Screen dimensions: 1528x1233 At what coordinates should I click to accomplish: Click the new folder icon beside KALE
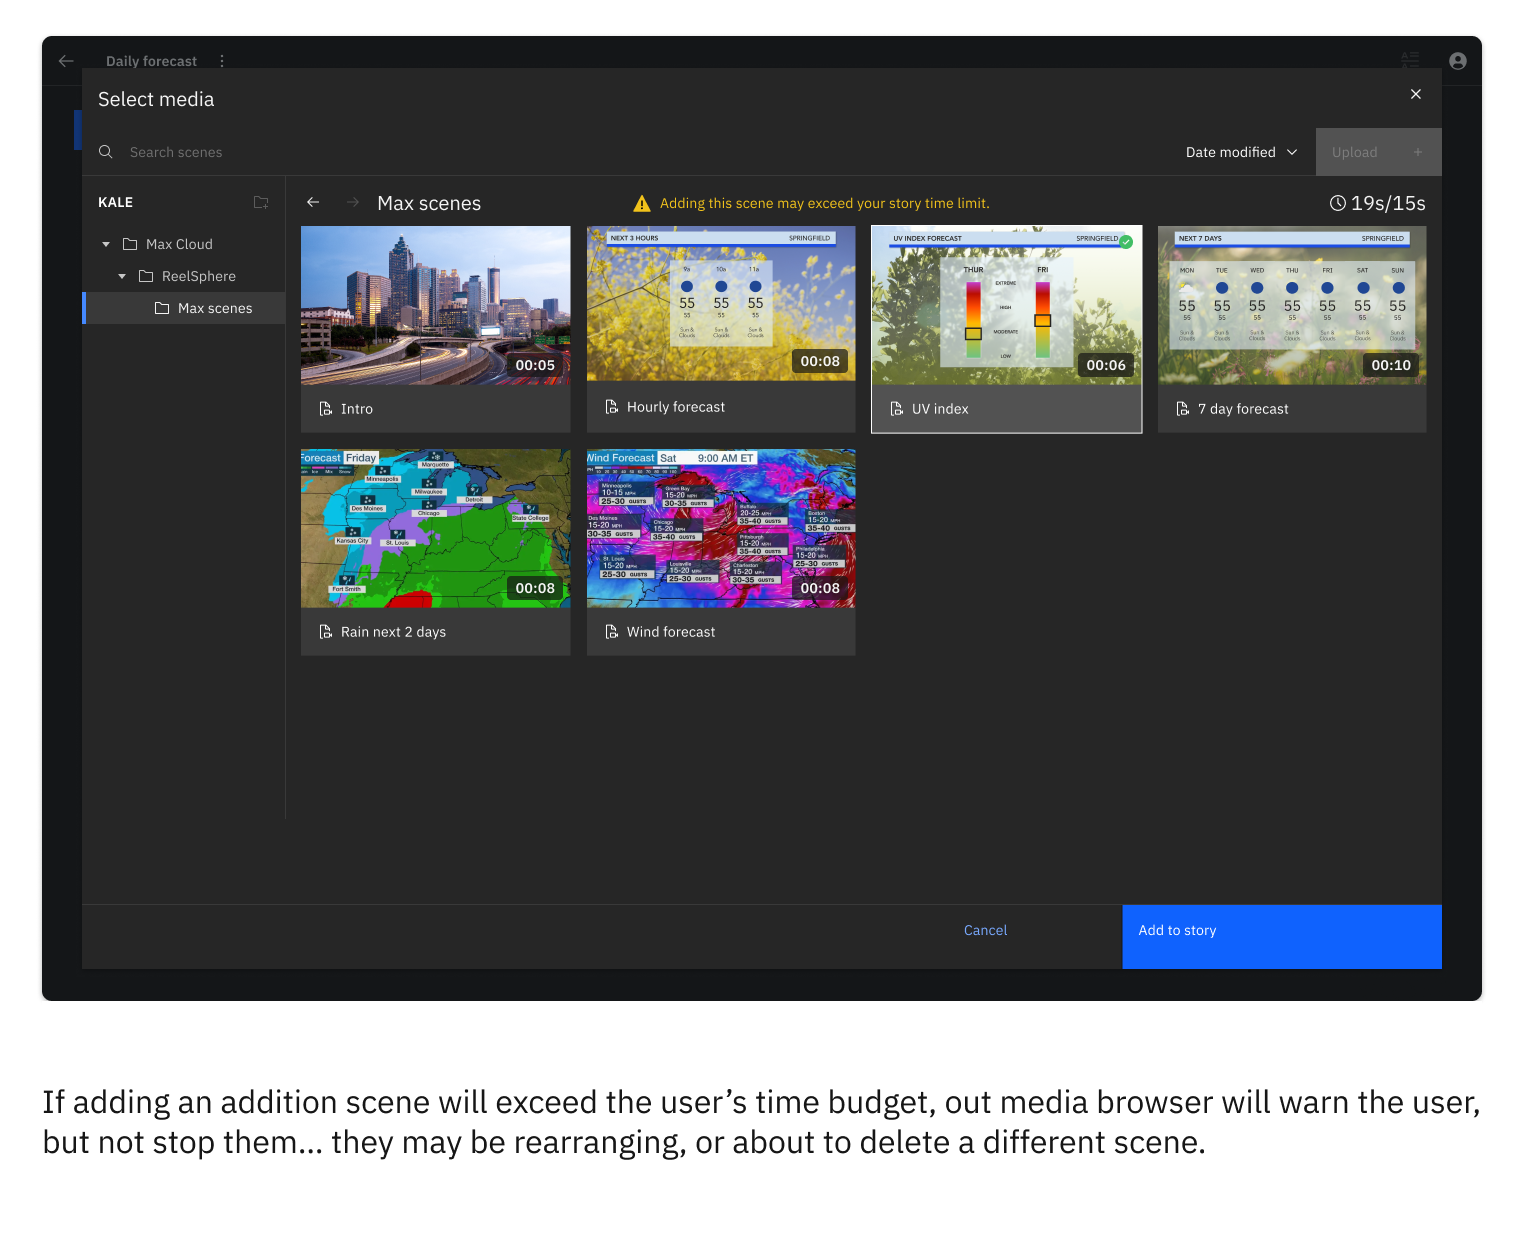pyautogui.click(x=261, y=202)
